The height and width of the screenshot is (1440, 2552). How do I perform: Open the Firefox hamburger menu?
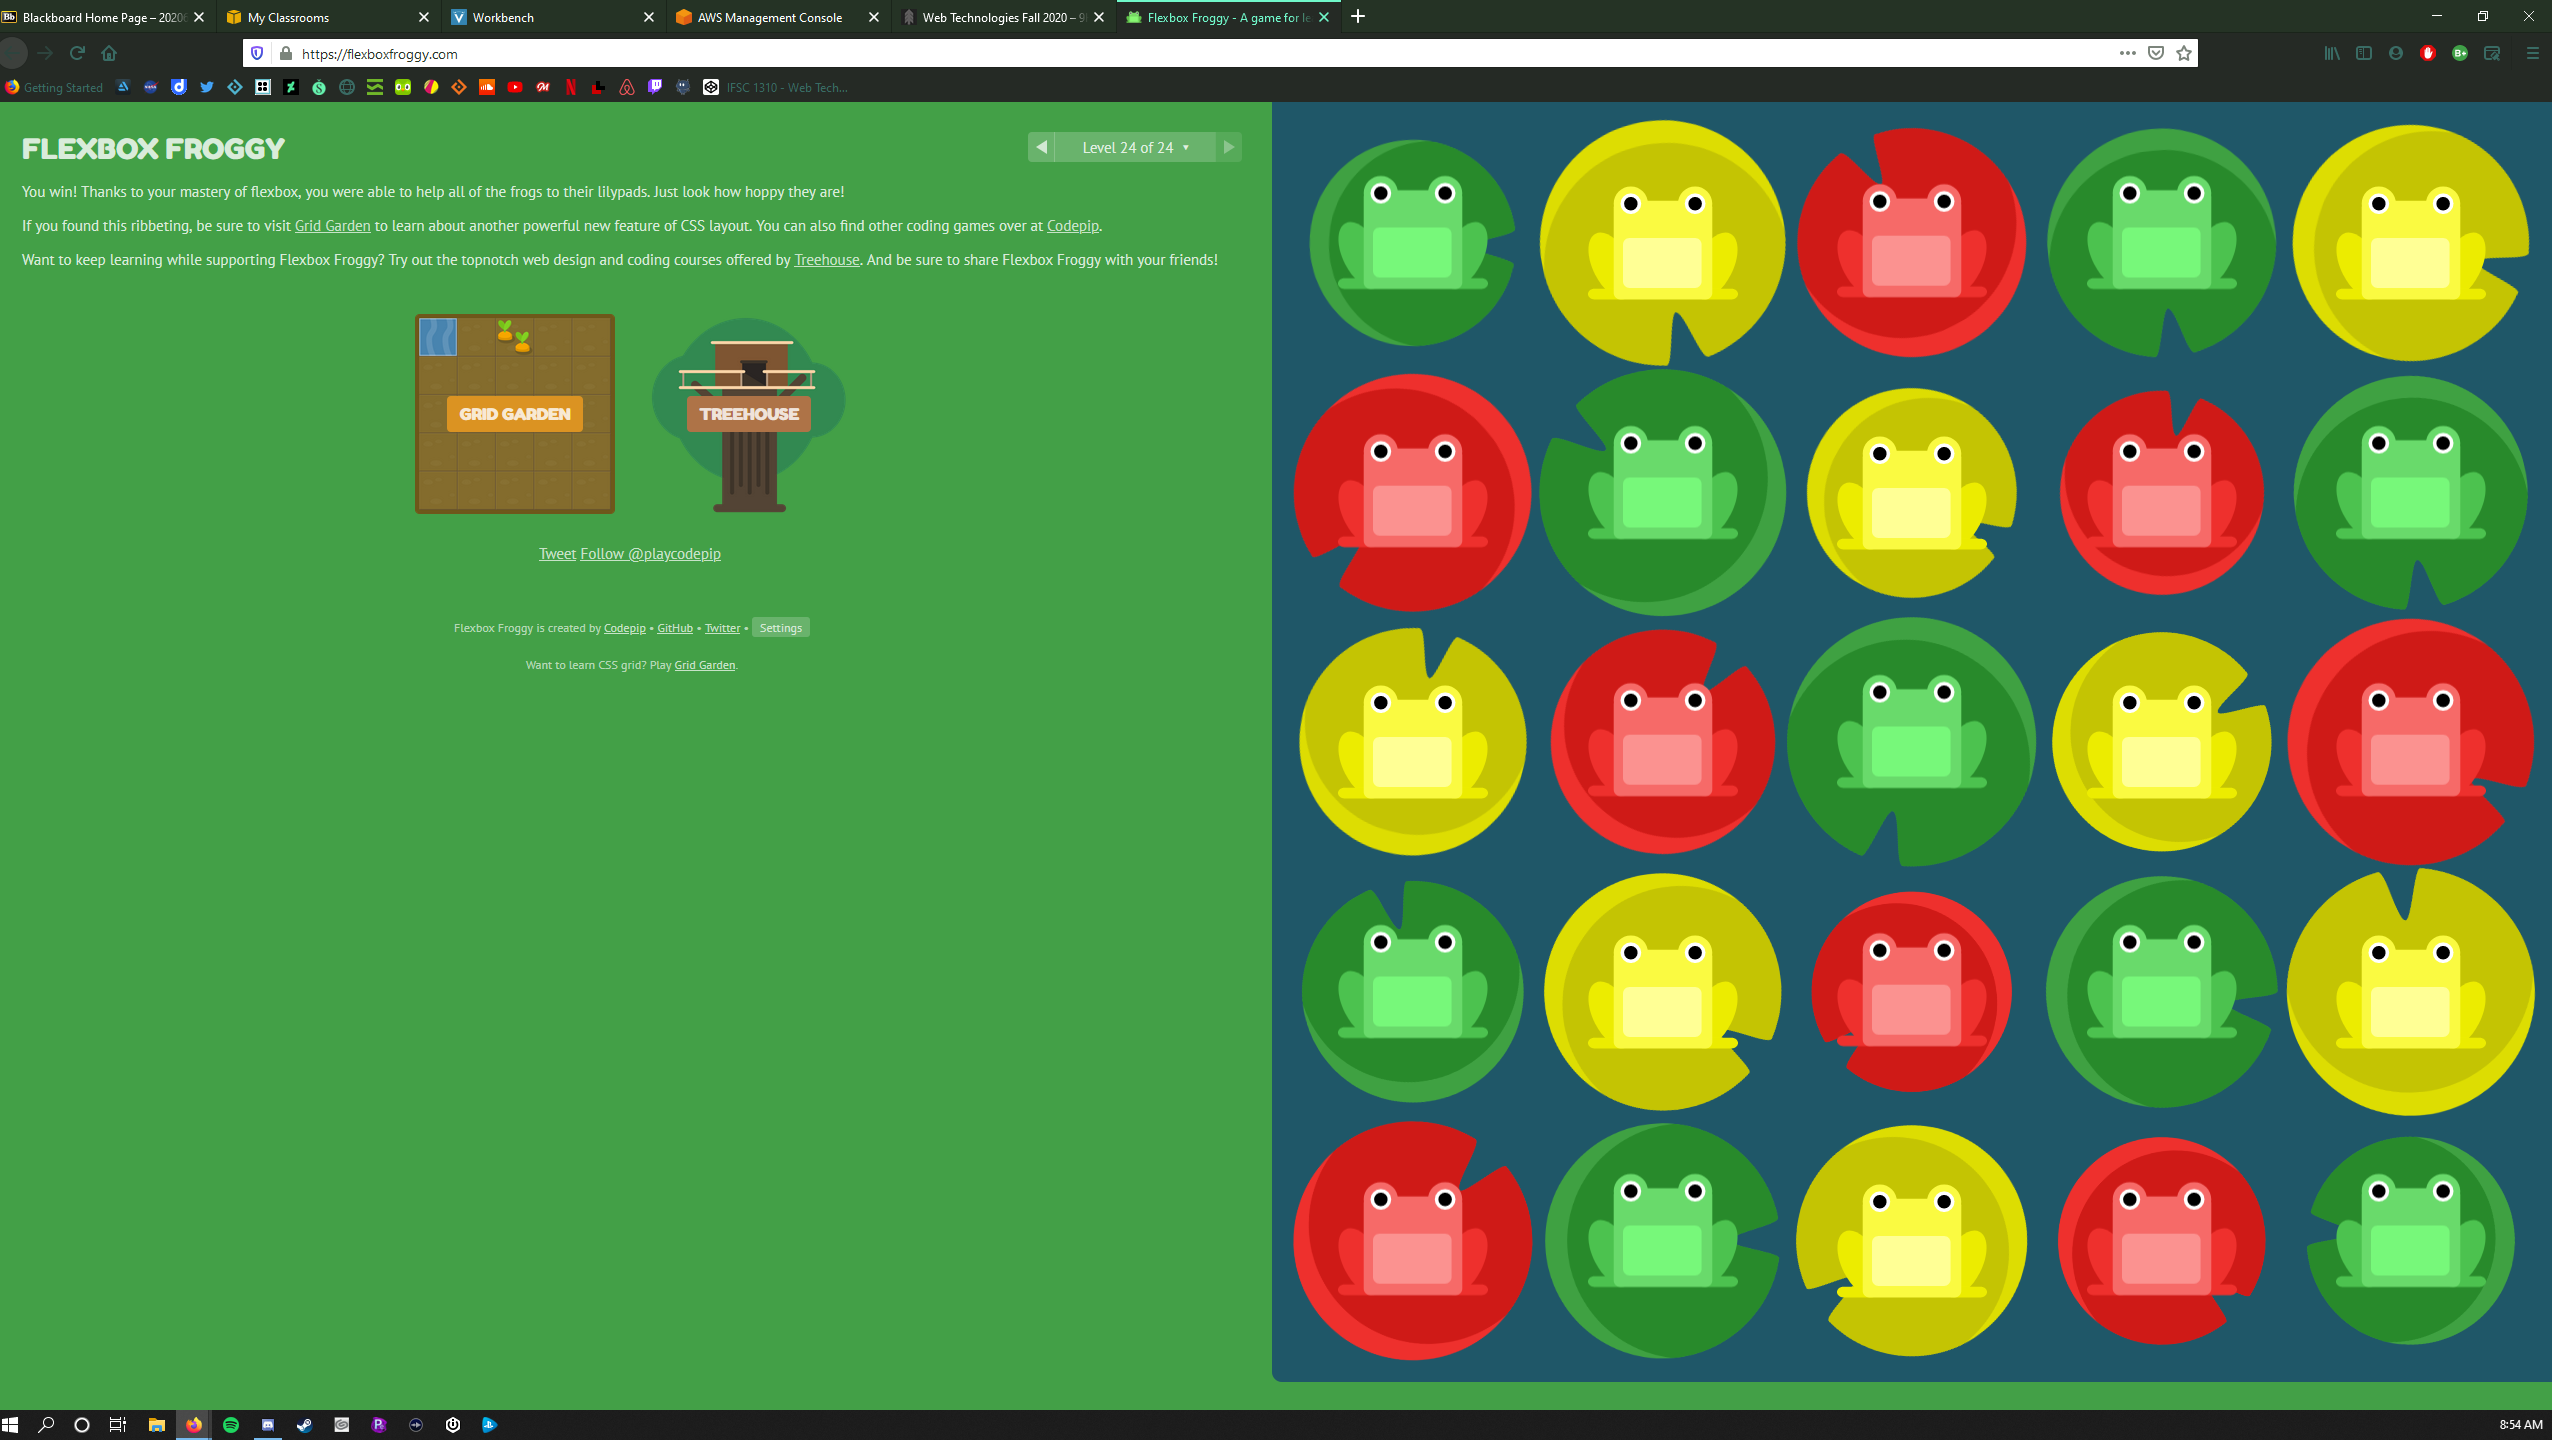click(x=2533, y=53)
